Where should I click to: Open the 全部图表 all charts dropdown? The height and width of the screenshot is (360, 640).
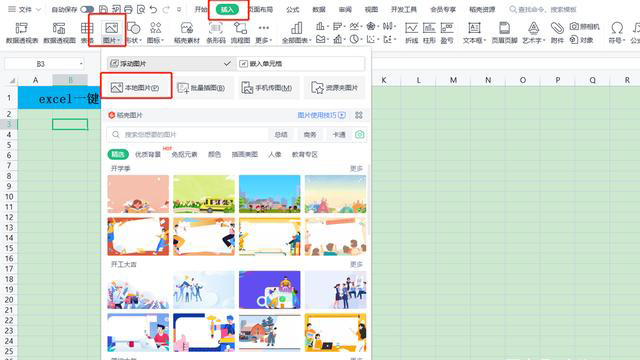296,33
